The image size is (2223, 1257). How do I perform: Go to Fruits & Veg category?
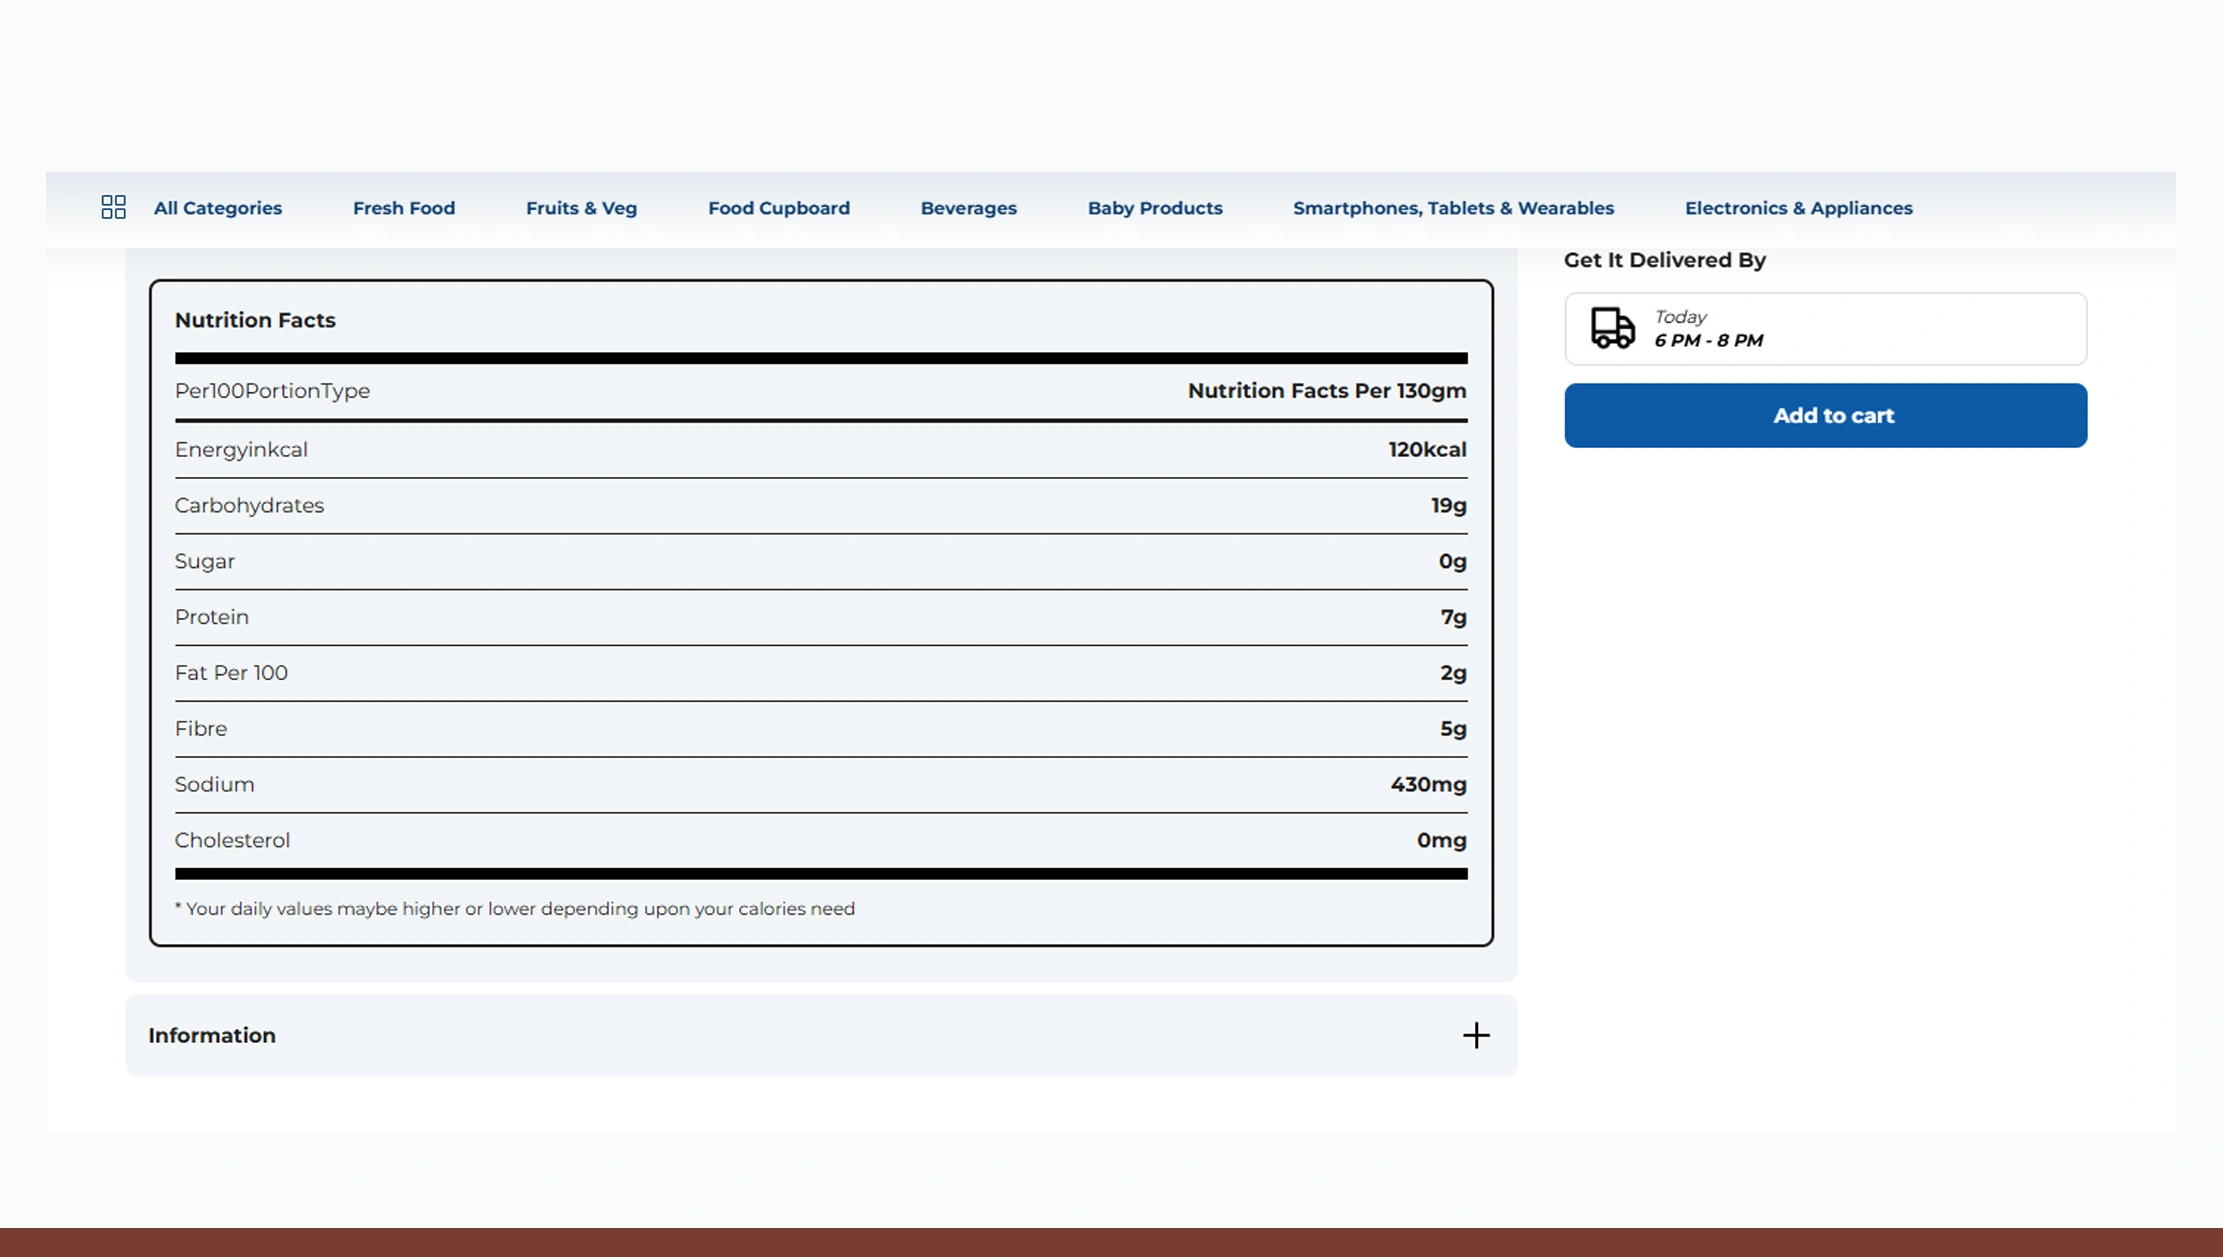581,208
